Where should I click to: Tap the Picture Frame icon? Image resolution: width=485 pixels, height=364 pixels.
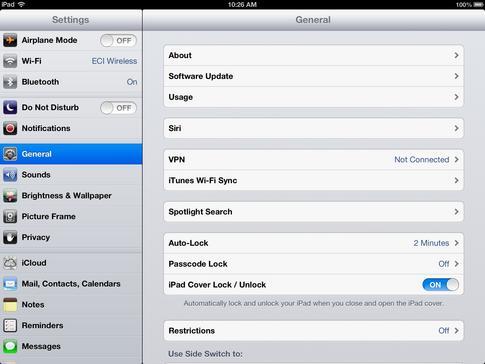coord(10,217)
